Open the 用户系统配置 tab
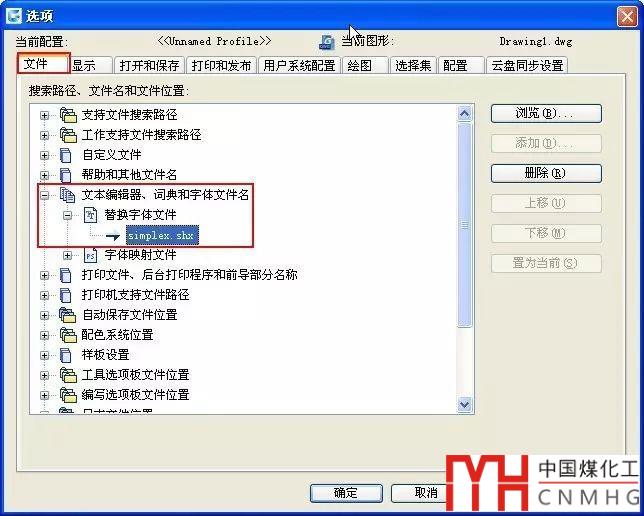The image size is (644, 516). 299,65
